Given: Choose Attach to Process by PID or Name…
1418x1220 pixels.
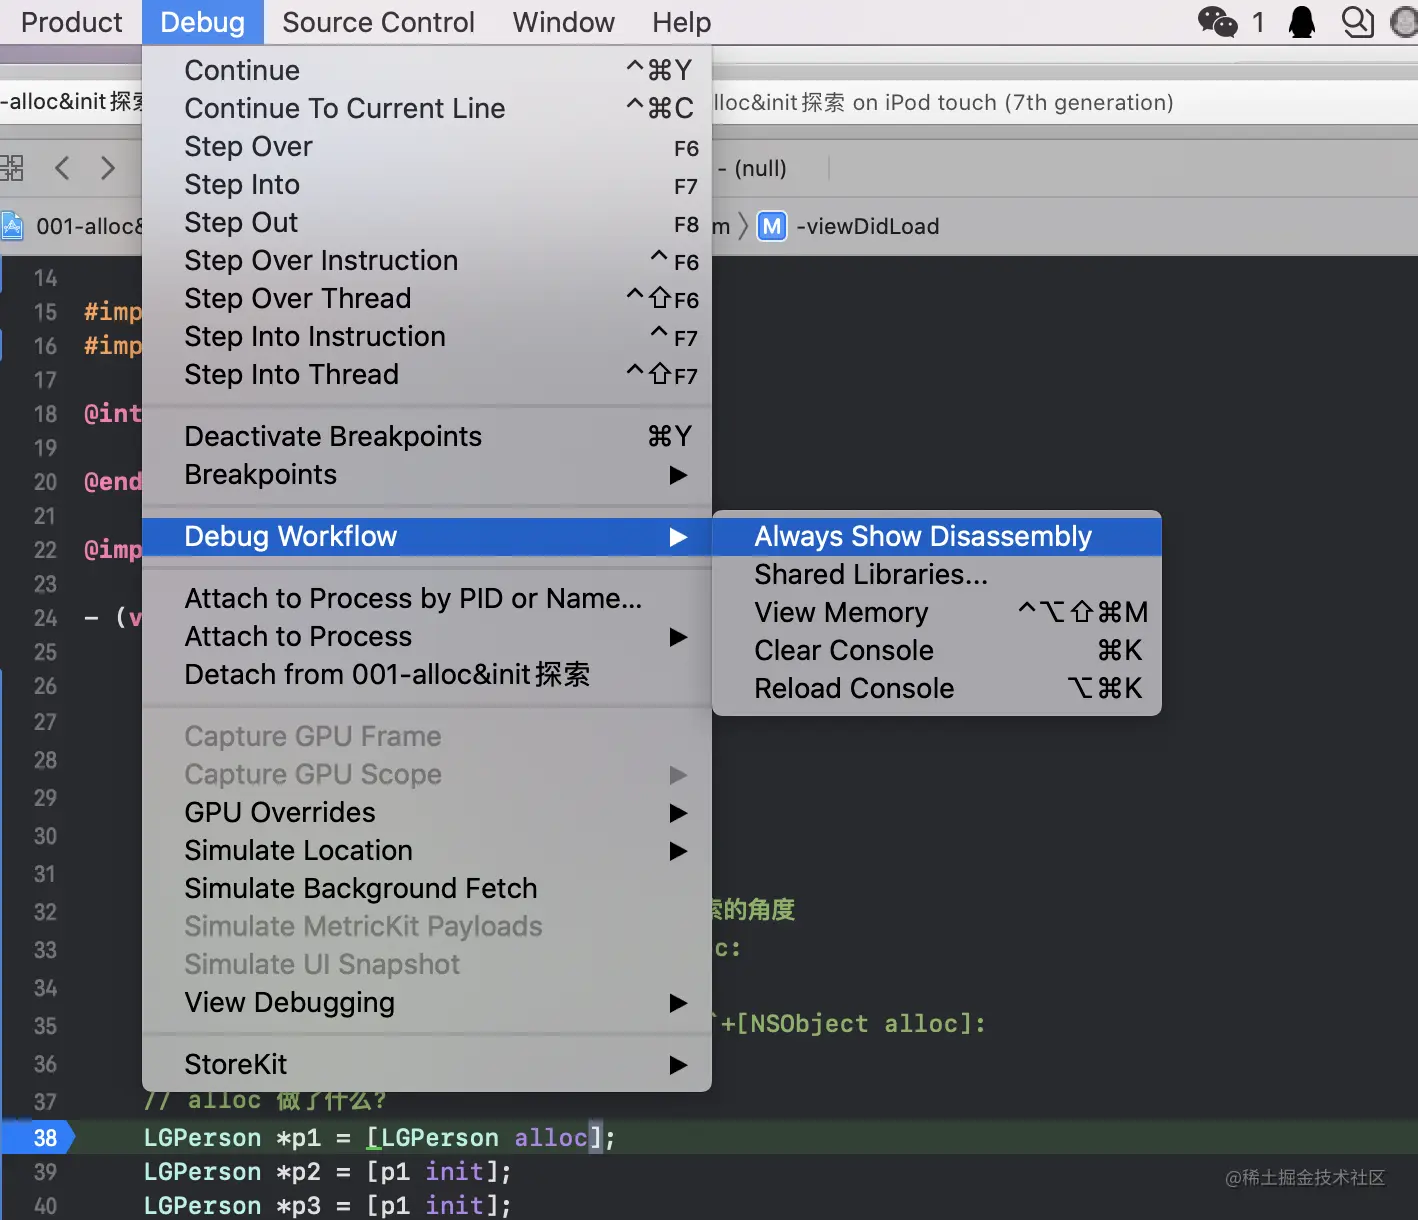Looking at the screenshot, I should (x=427, y=598).
